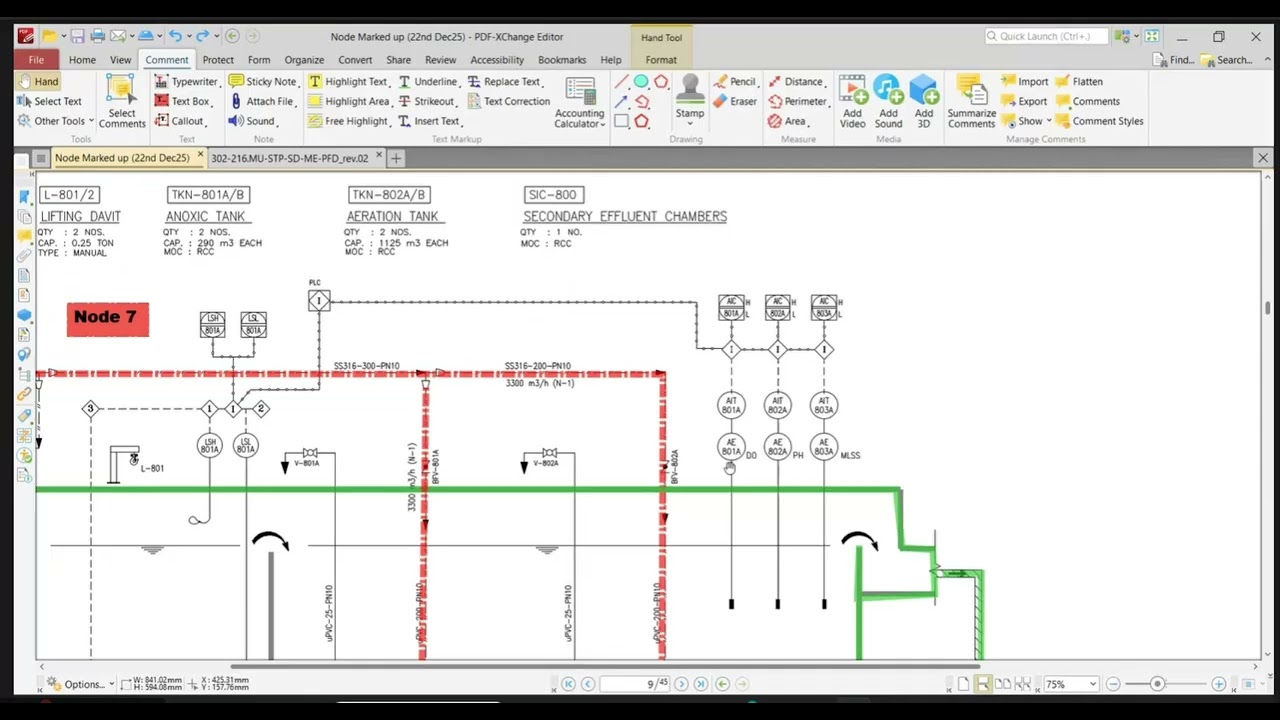1280x720 pixels.
Task: Choose the Distance measure tool
Action: point(796,81)
